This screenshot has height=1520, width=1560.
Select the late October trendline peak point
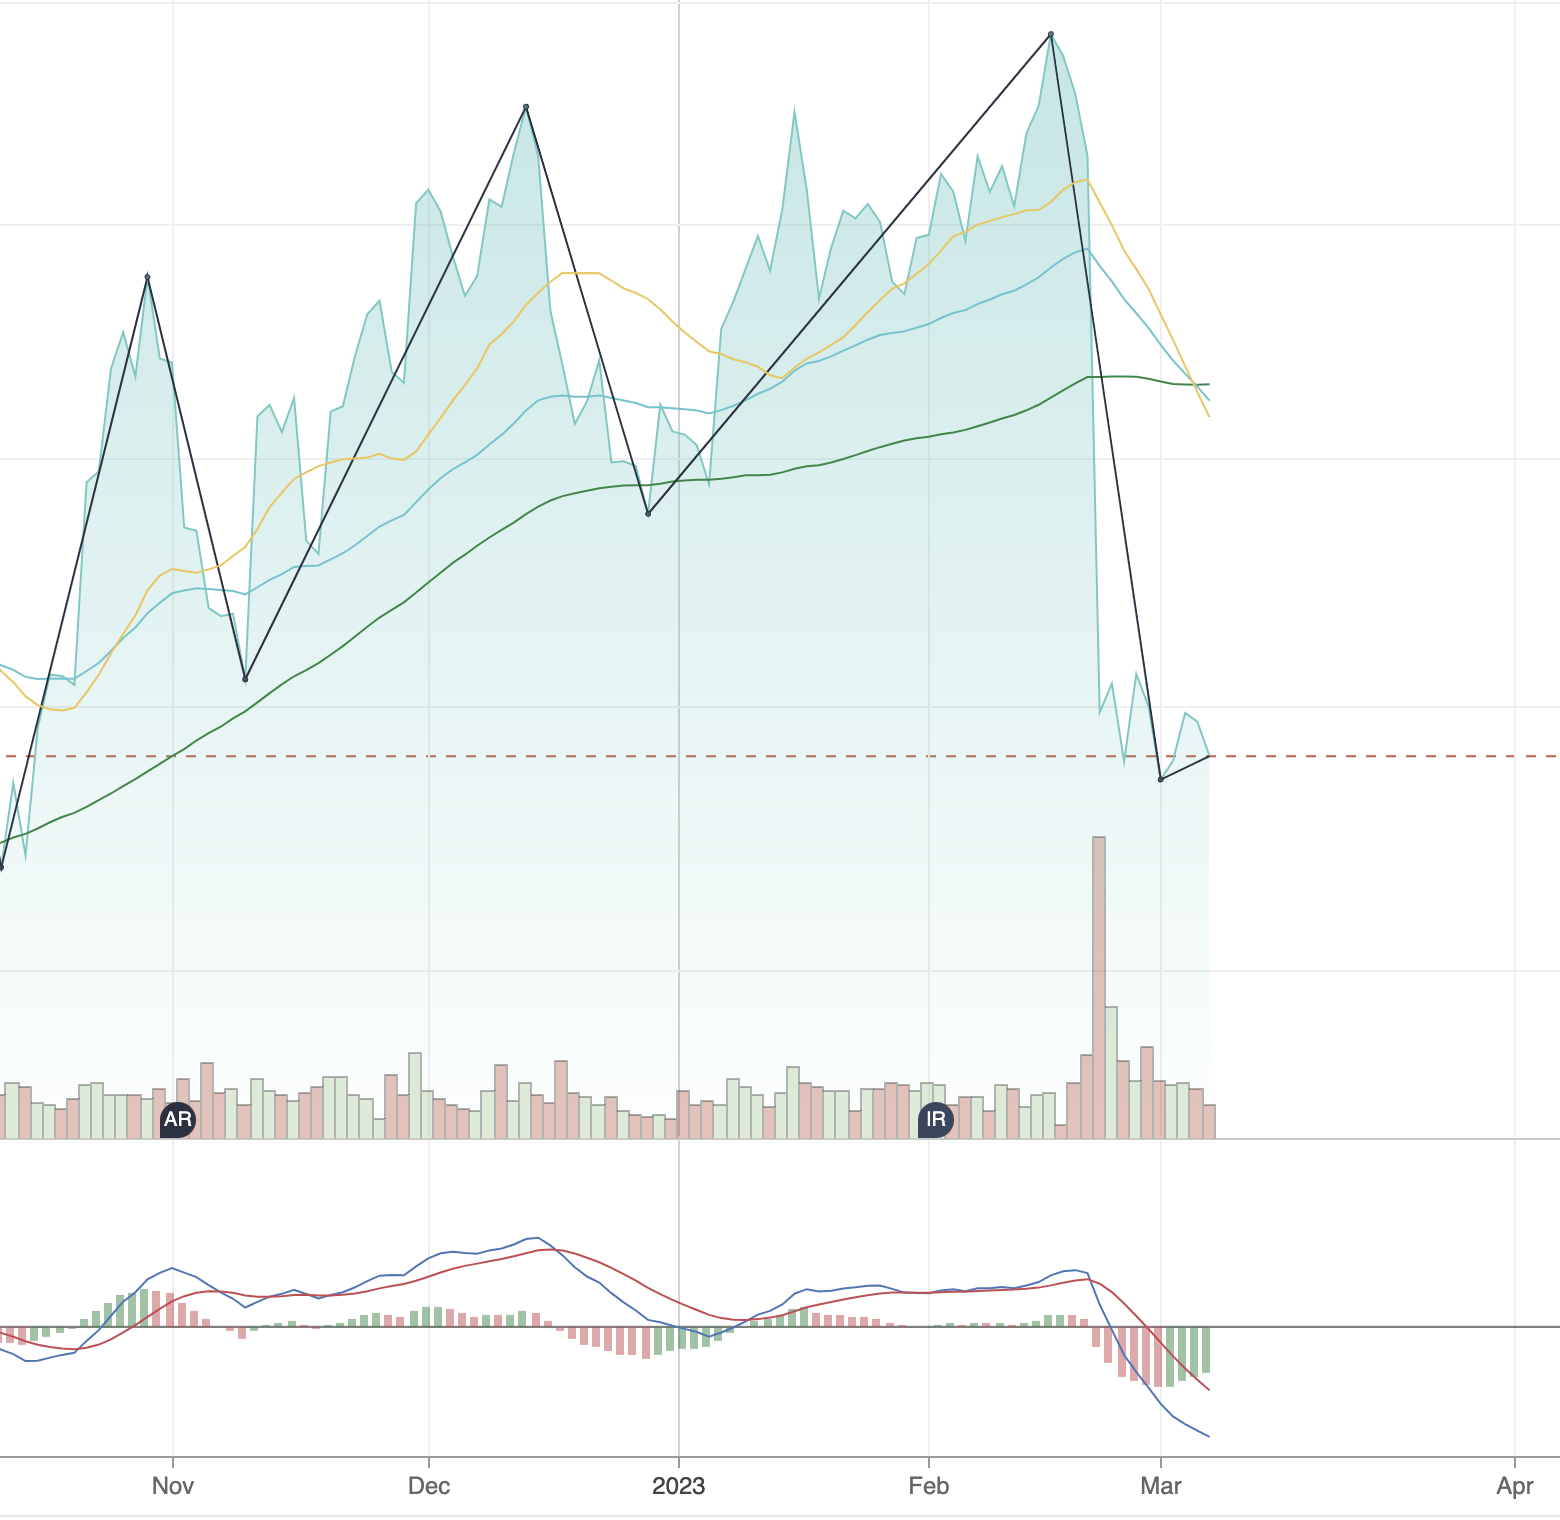pyautogui.click(x=148, y=276)
